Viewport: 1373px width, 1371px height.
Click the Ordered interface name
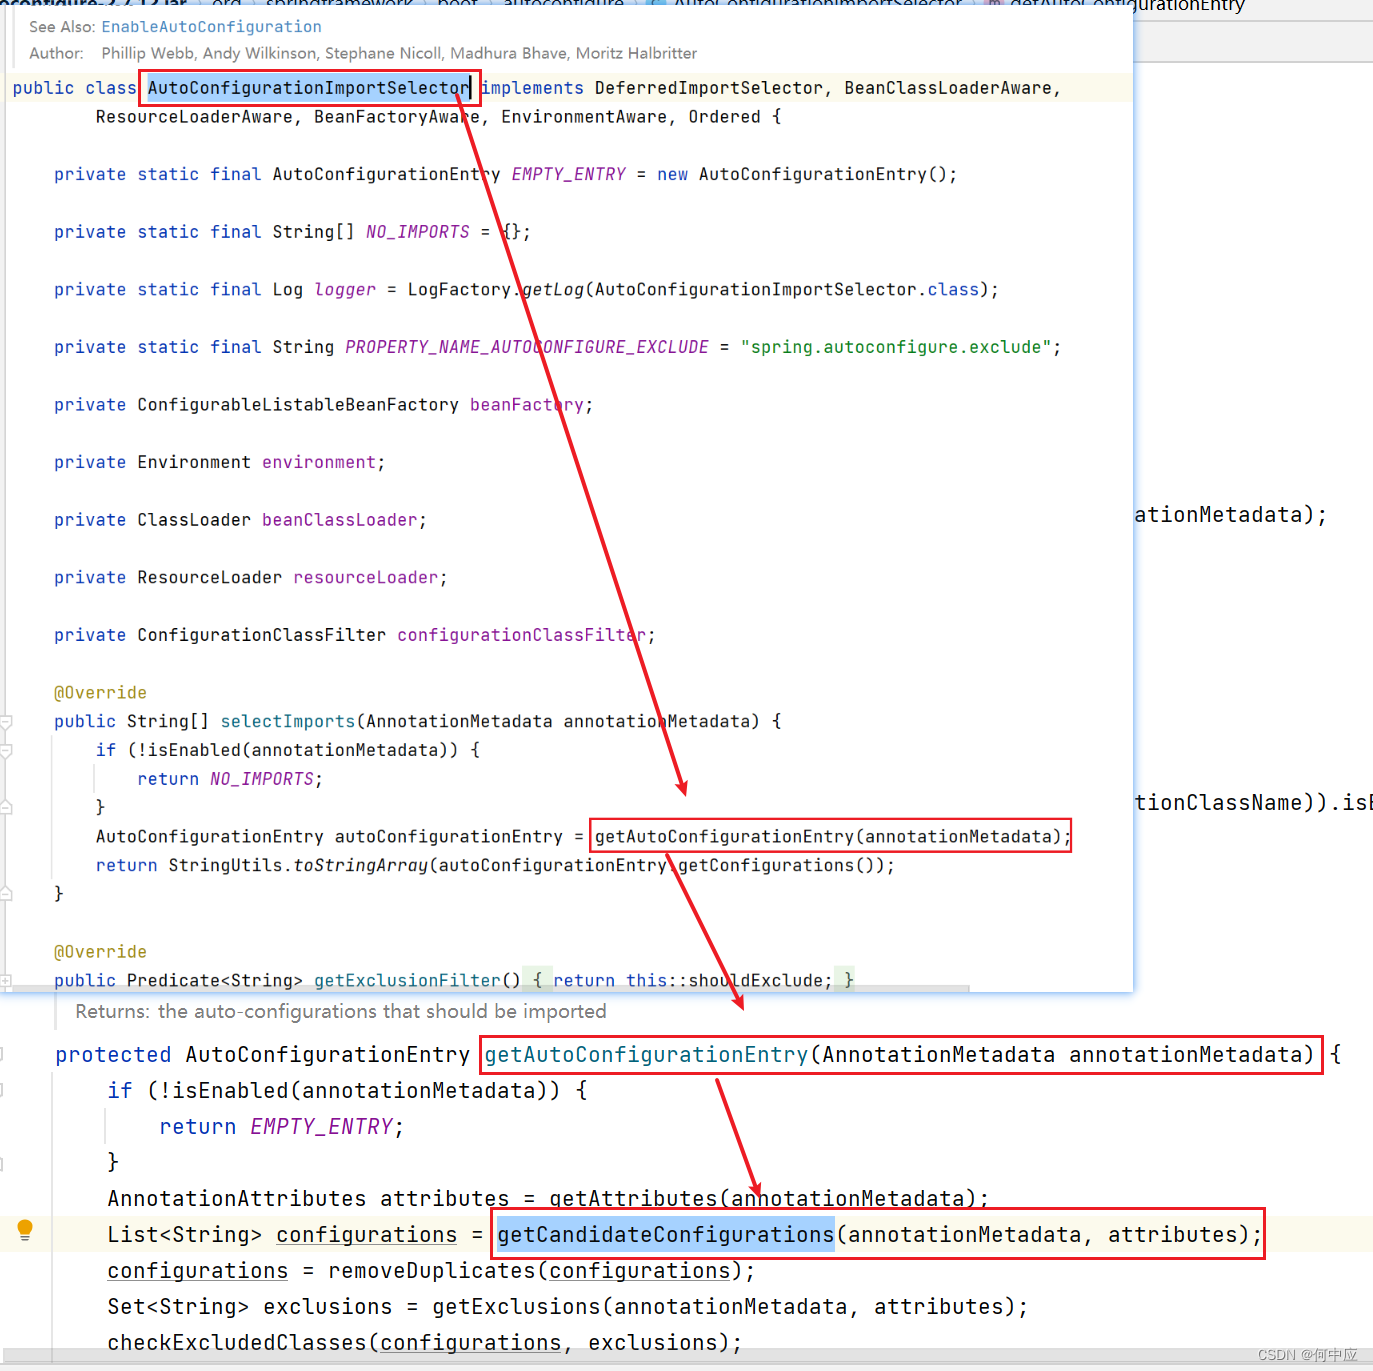click(x=724, y=117)
